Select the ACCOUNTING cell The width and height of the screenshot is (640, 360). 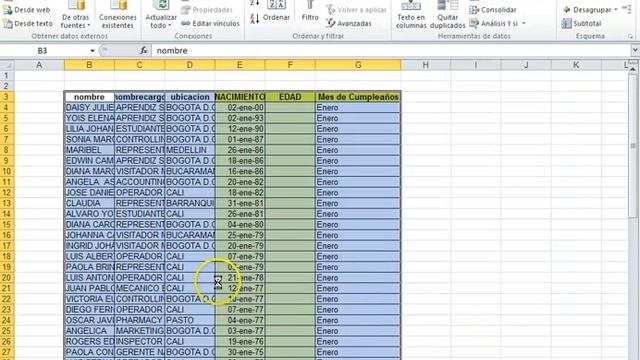click(140, 182)
